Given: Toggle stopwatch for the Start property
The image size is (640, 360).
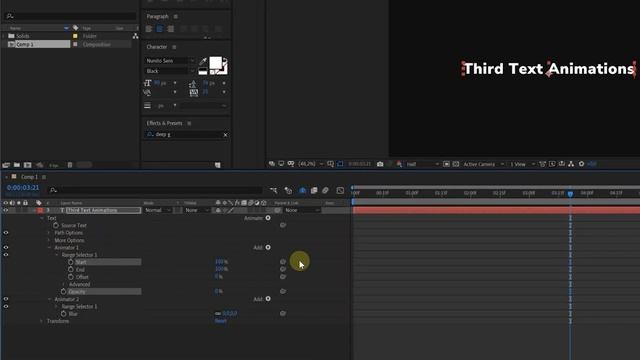Looking at the screenshot, I should click(x=71, y=262).
